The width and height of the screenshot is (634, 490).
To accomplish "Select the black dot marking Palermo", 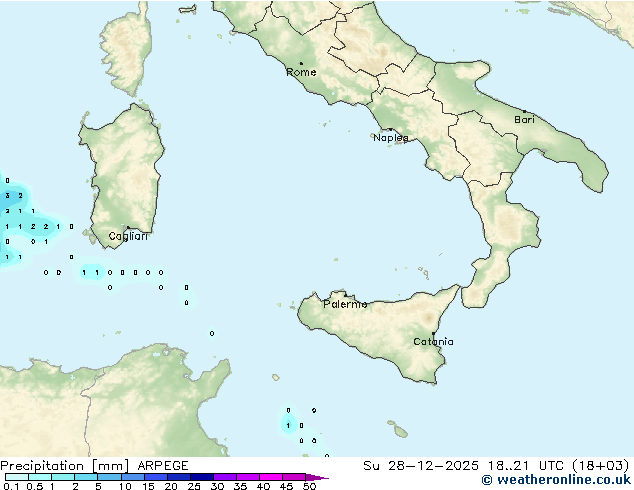I will [345, 295].
